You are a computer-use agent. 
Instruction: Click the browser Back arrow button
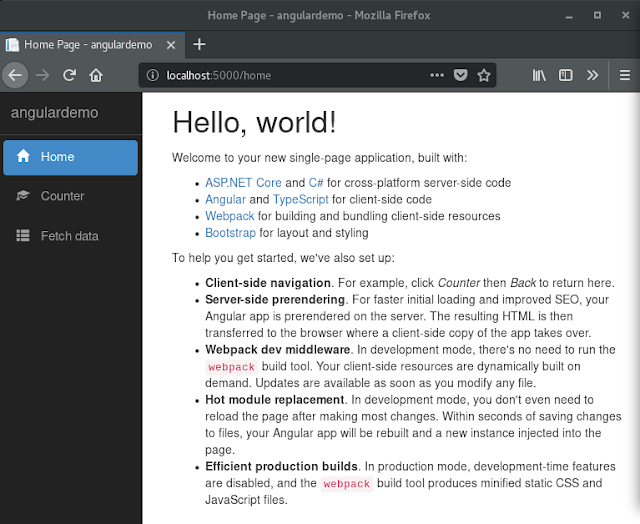15,75
